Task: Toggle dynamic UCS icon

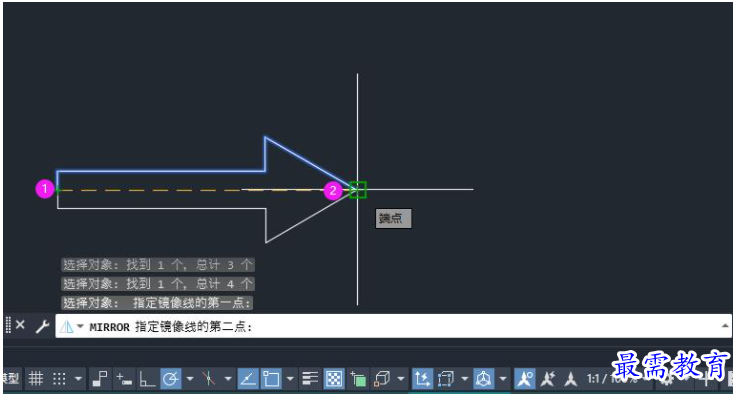Action: (422, 379)
